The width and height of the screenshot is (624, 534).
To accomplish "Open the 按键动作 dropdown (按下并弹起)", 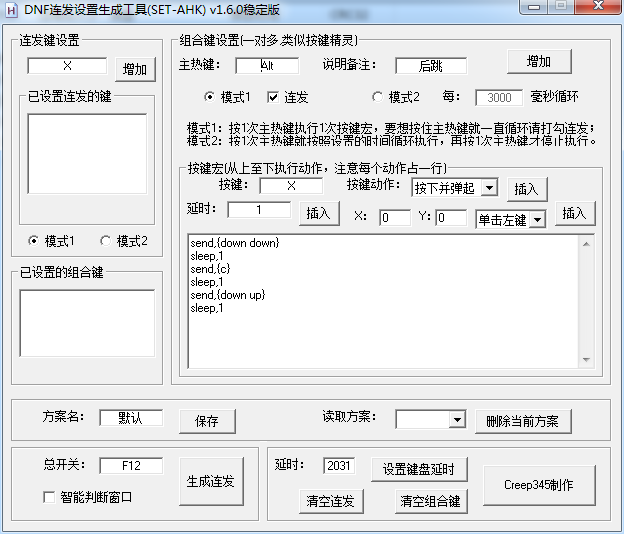I will [x=489, y=187].
